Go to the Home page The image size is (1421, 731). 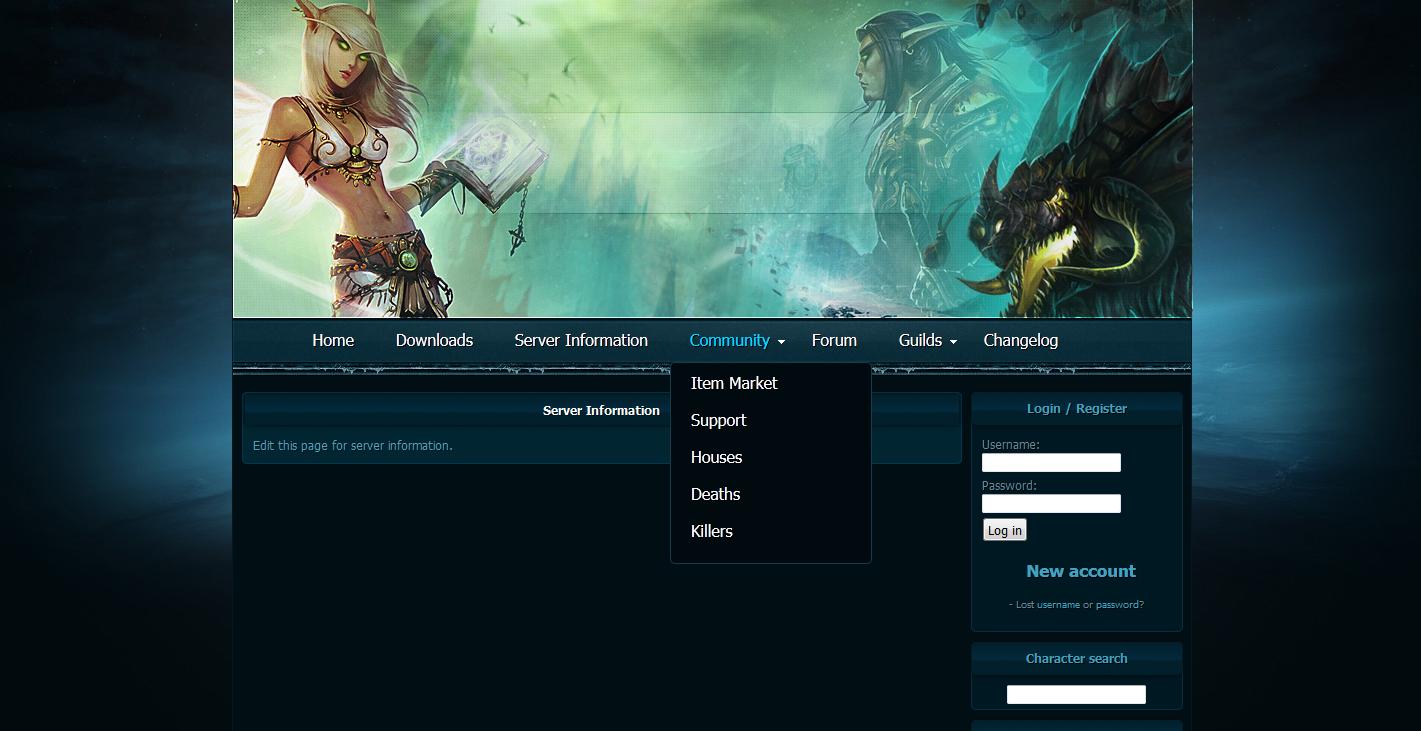333,340
